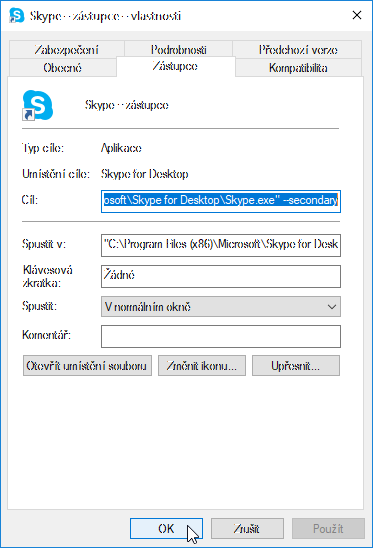The image size is (373, 548).
Task: Focus the Klávesová zkratka field
Action: point(221,276)
